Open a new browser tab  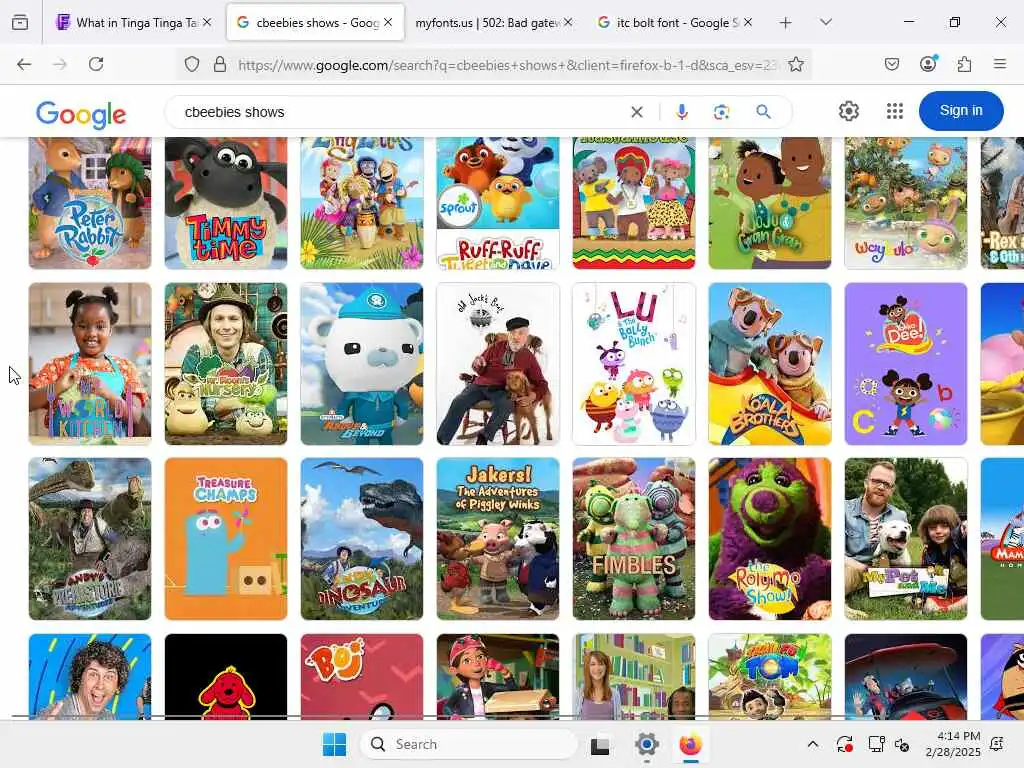(x=786, y=23)
